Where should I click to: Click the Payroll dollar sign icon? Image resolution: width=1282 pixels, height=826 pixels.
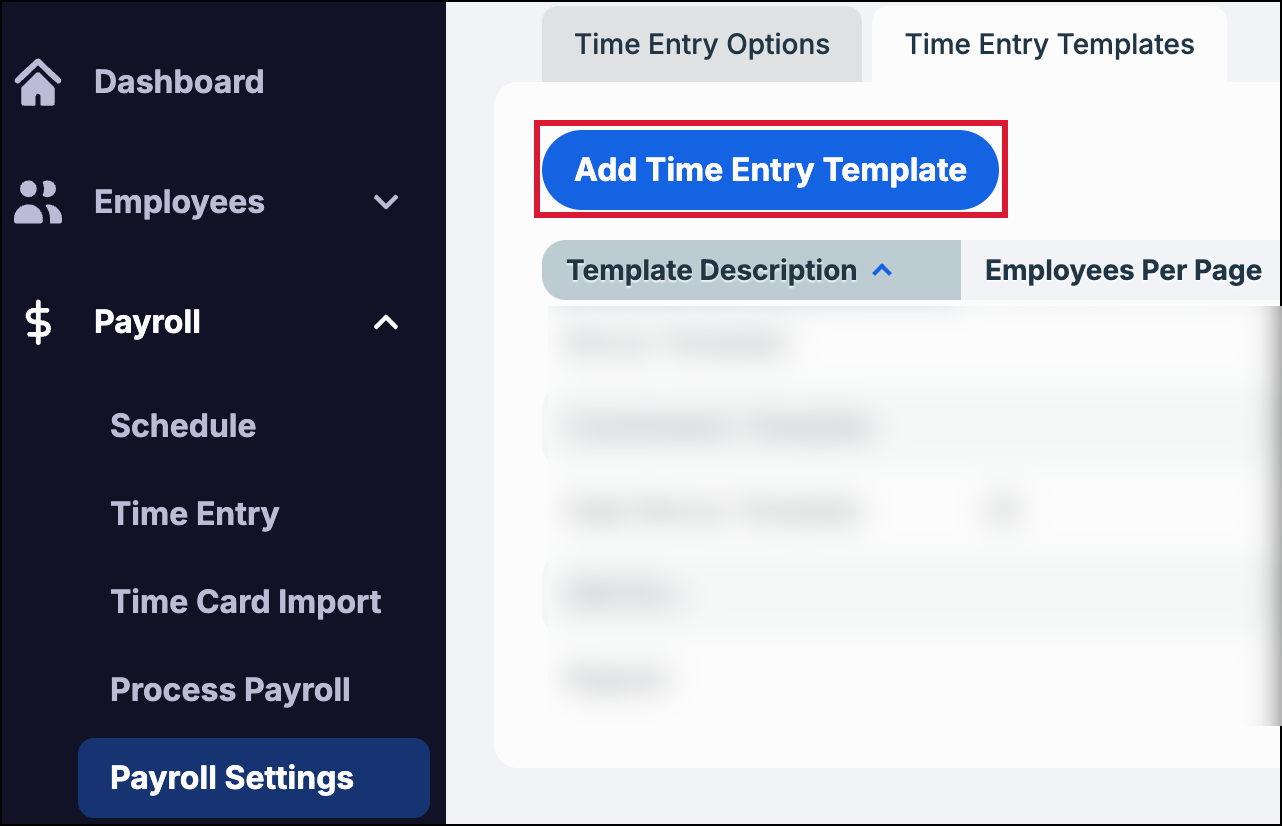click(x=39, y=322)
